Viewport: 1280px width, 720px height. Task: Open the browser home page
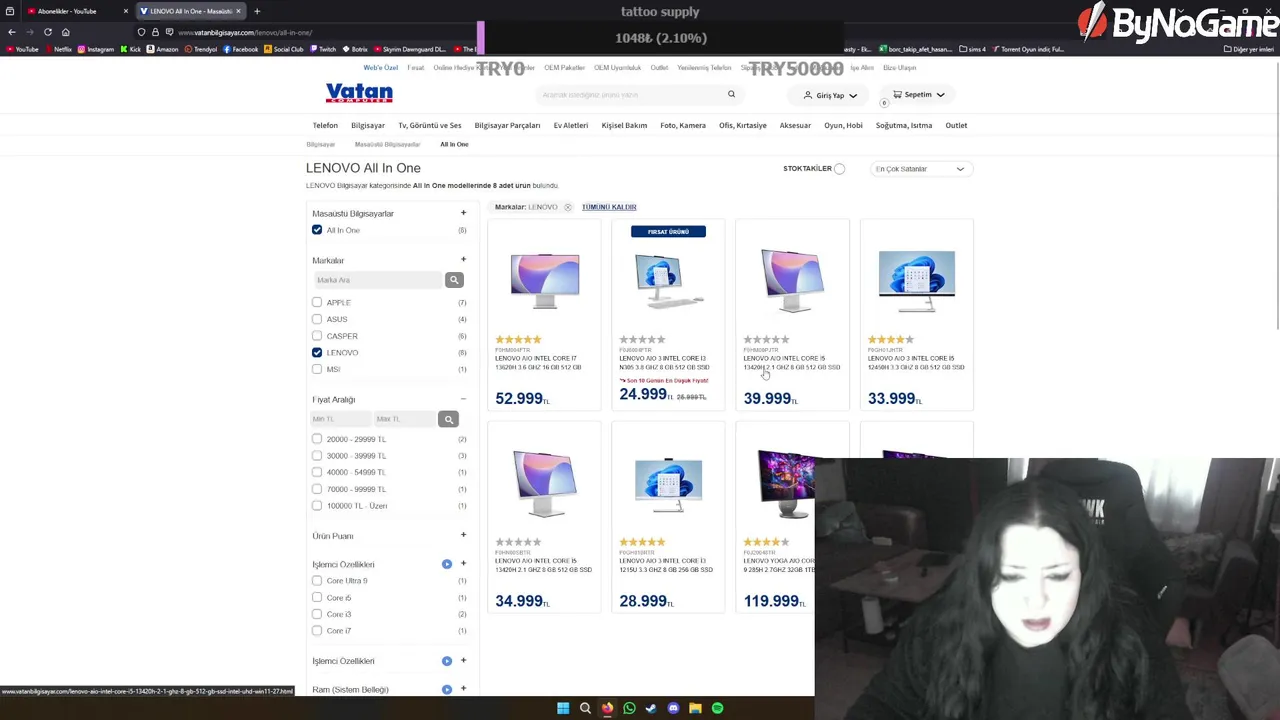click(66, 32)
